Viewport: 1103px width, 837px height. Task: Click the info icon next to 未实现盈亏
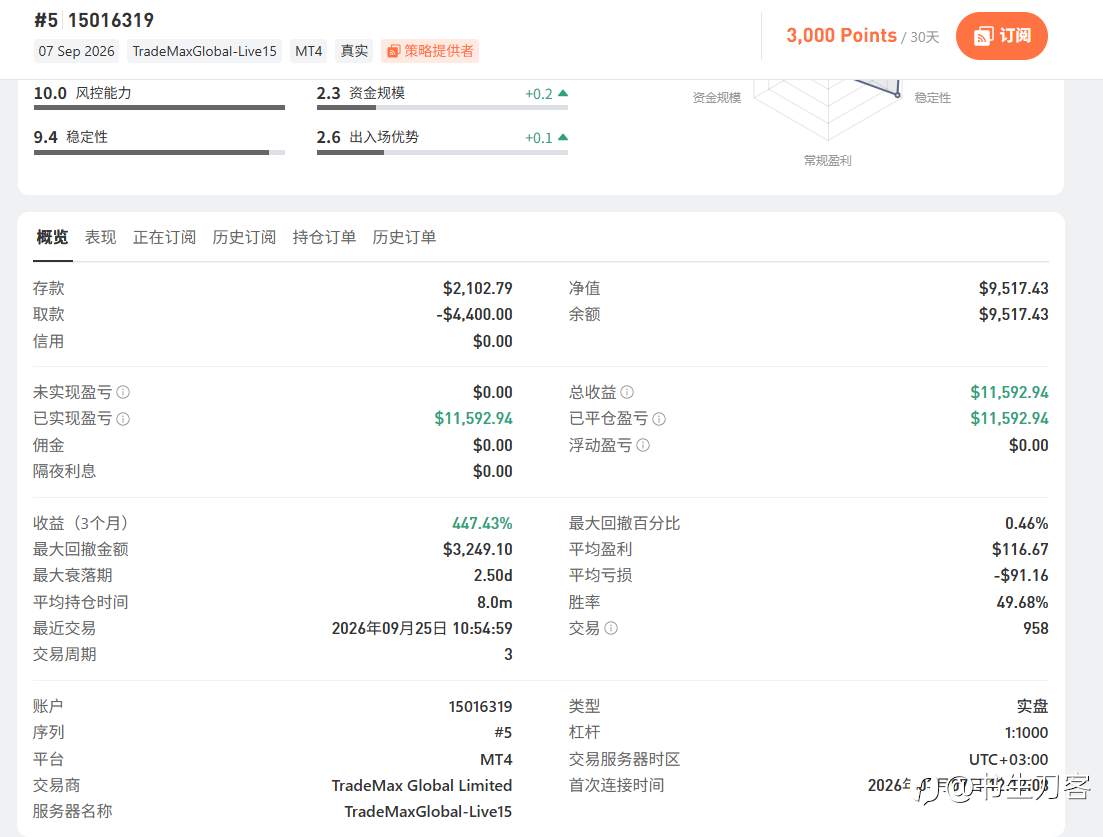click(x=123, y=392)
